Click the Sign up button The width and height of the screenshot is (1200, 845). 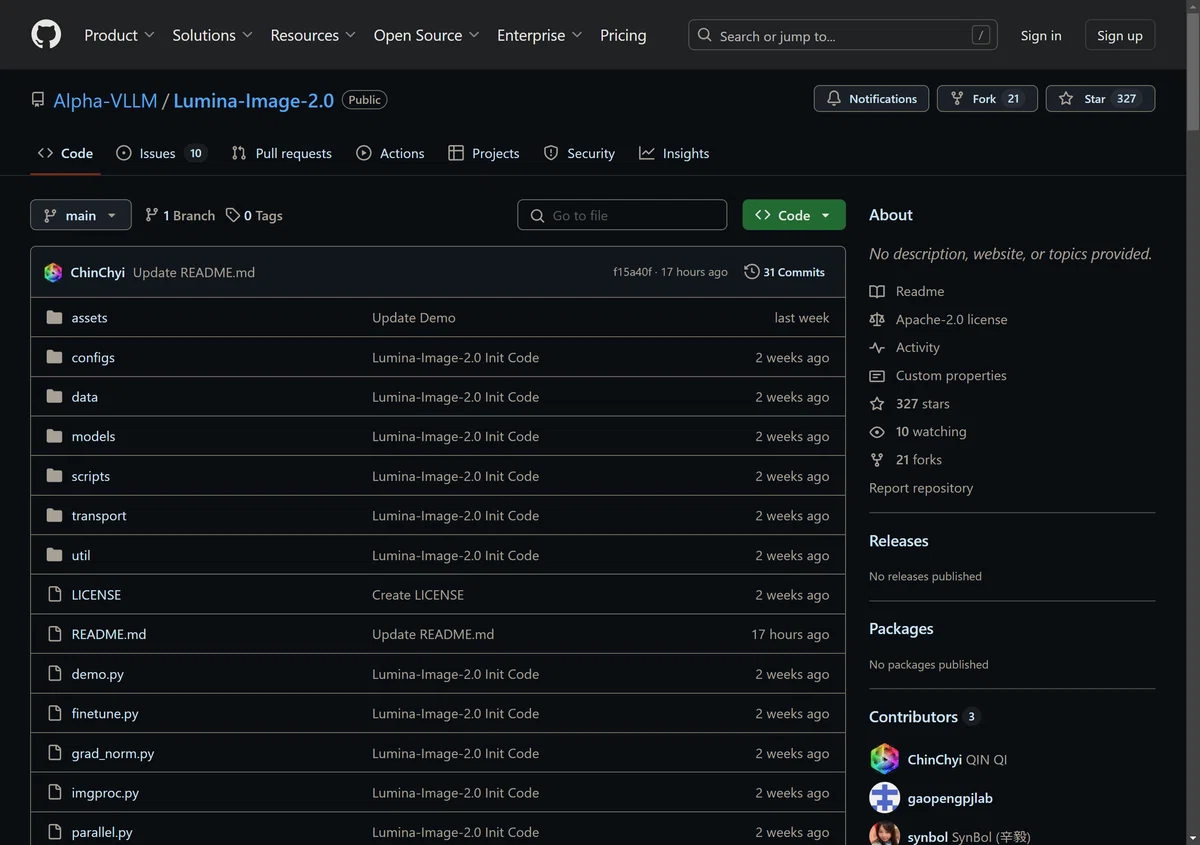[x=1120, y=35]
